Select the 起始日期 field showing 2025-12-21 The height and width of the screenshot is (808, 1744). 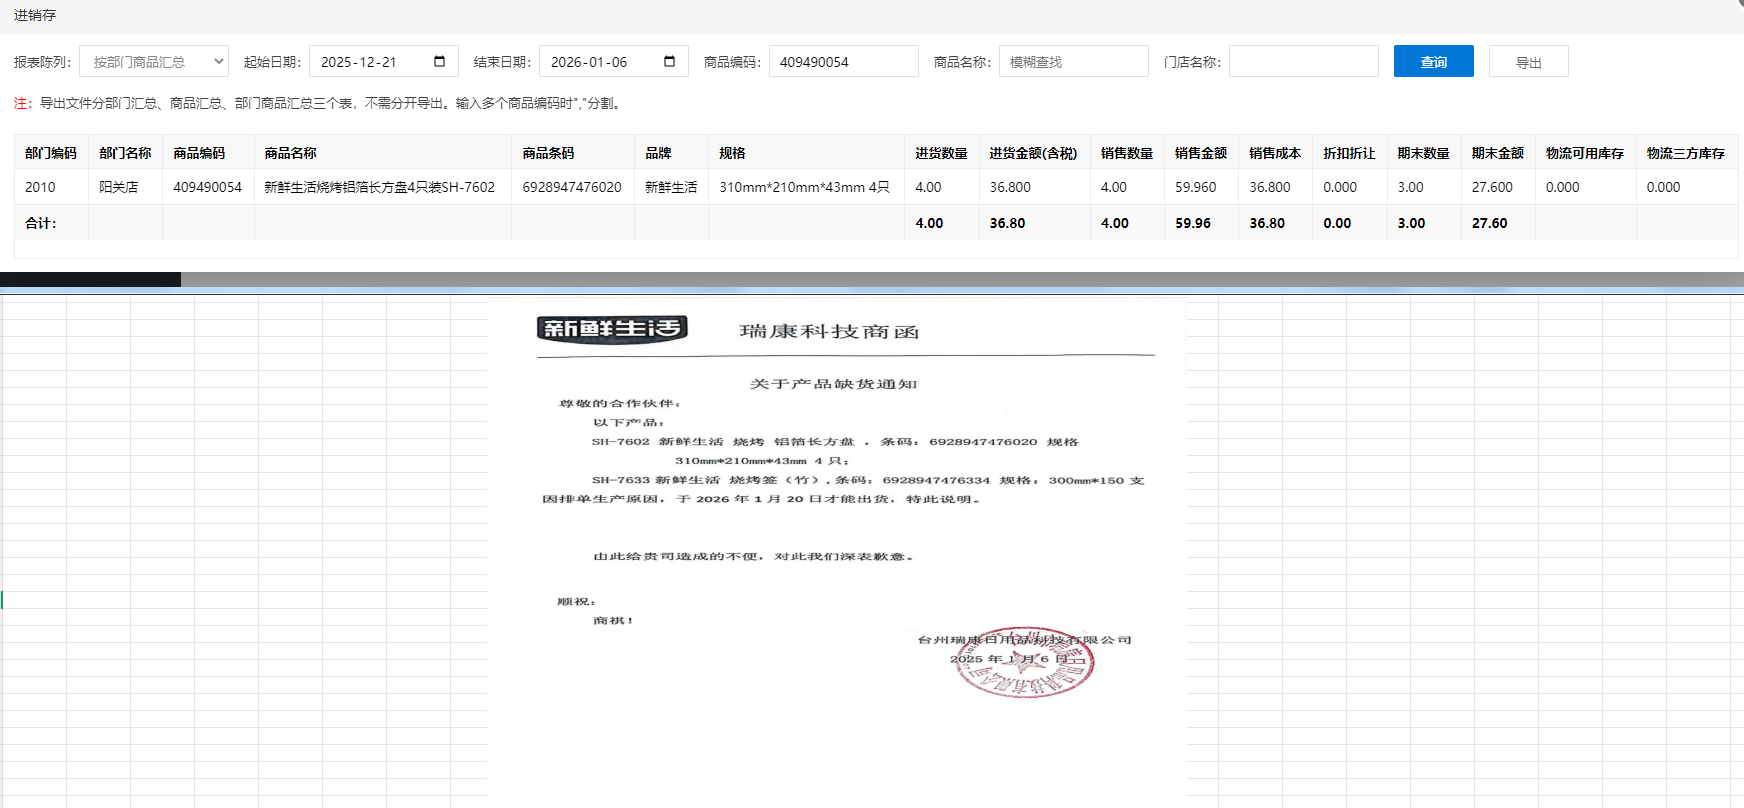(x=370, y=62)
